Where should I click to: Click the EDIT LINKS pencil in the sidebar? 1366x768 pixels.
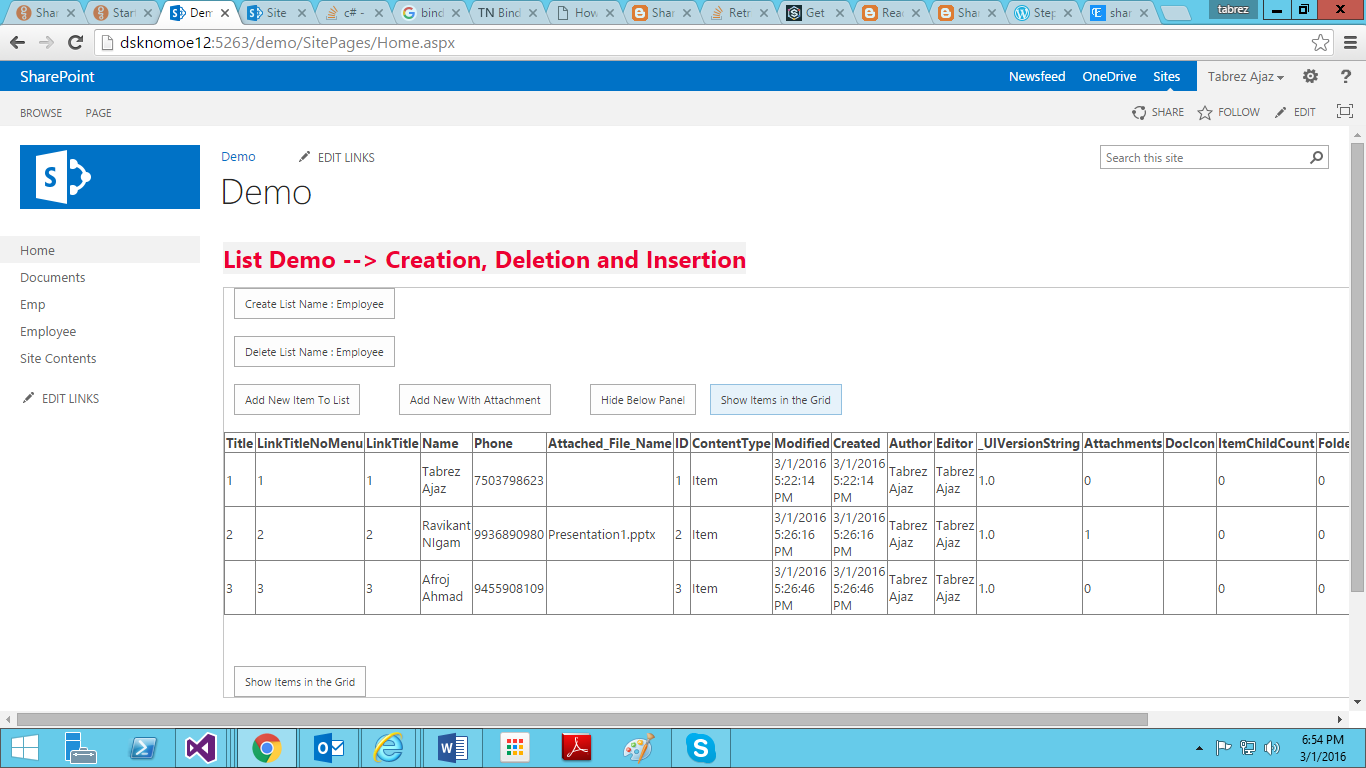(30, 397)
